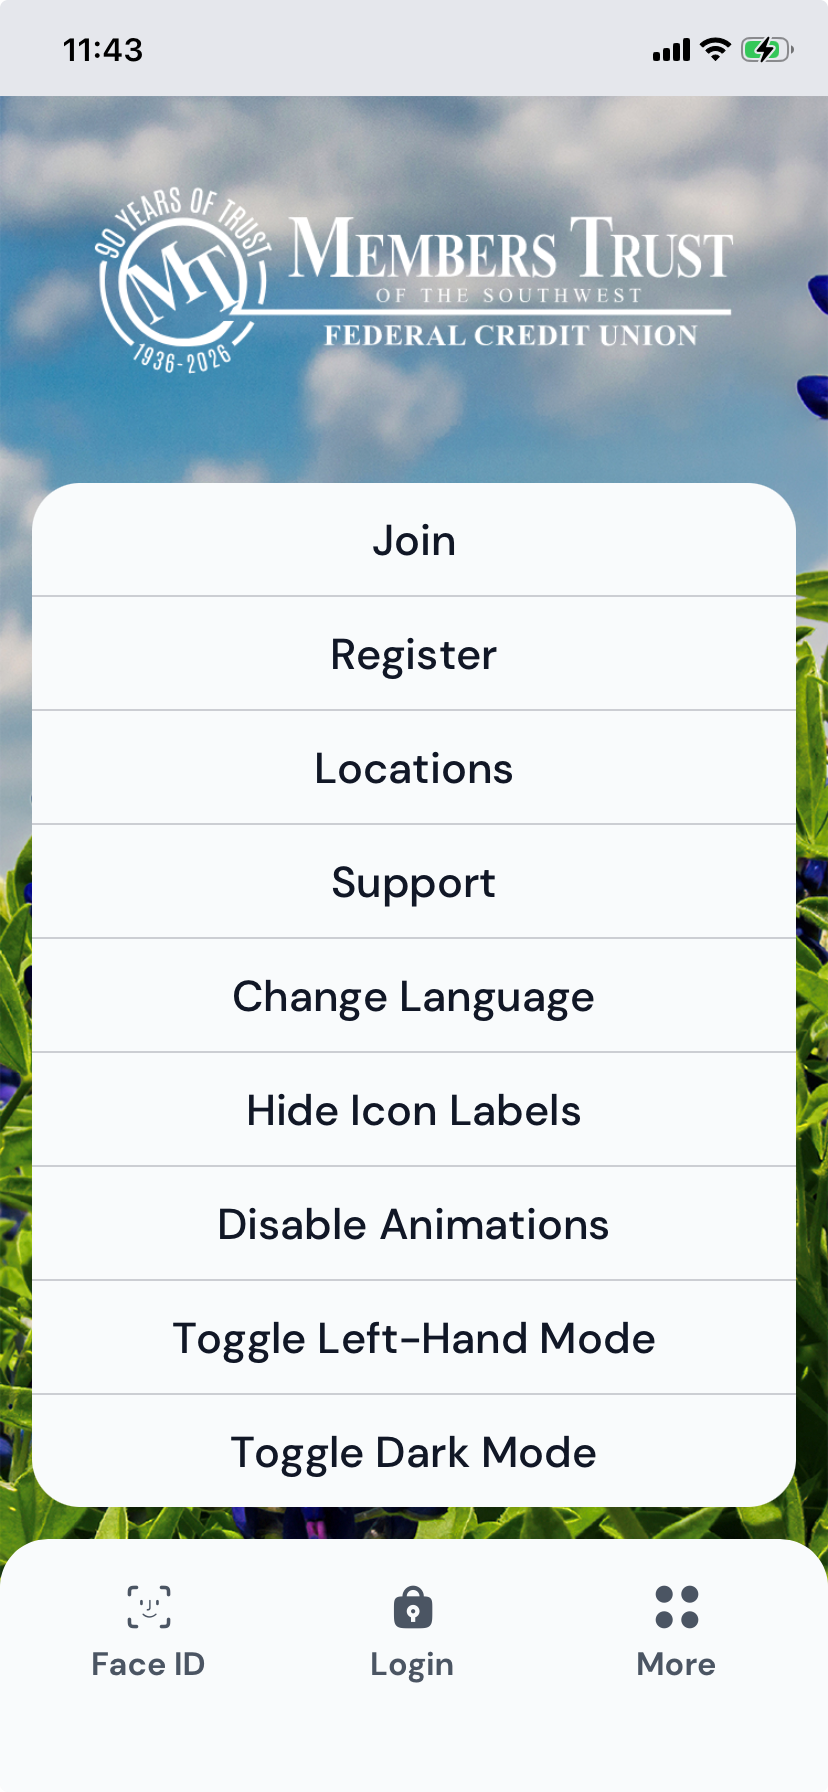Tap the Login padlock icon
Image resolution: width=828 pixels, height=1792 pixels.
pos(412,1607)
